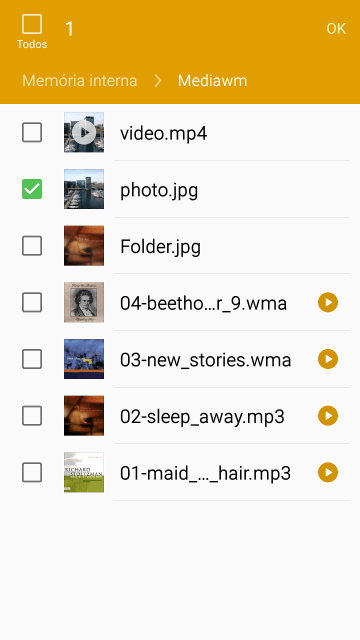Screen dimensions: 360x640
Task: Play preview of 03-new_stories.wma
Action: click(x=328, y=359)
